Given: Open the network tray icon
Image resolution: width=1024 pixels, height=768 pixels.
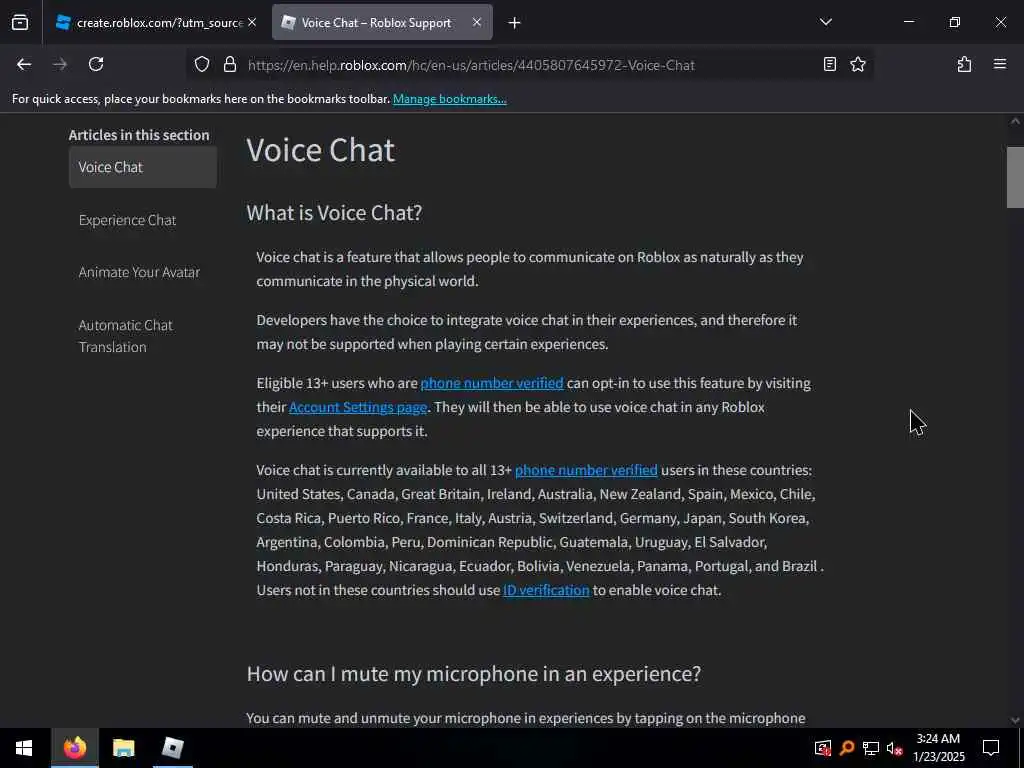Looking at the screenshot, I should coord(871,748).
